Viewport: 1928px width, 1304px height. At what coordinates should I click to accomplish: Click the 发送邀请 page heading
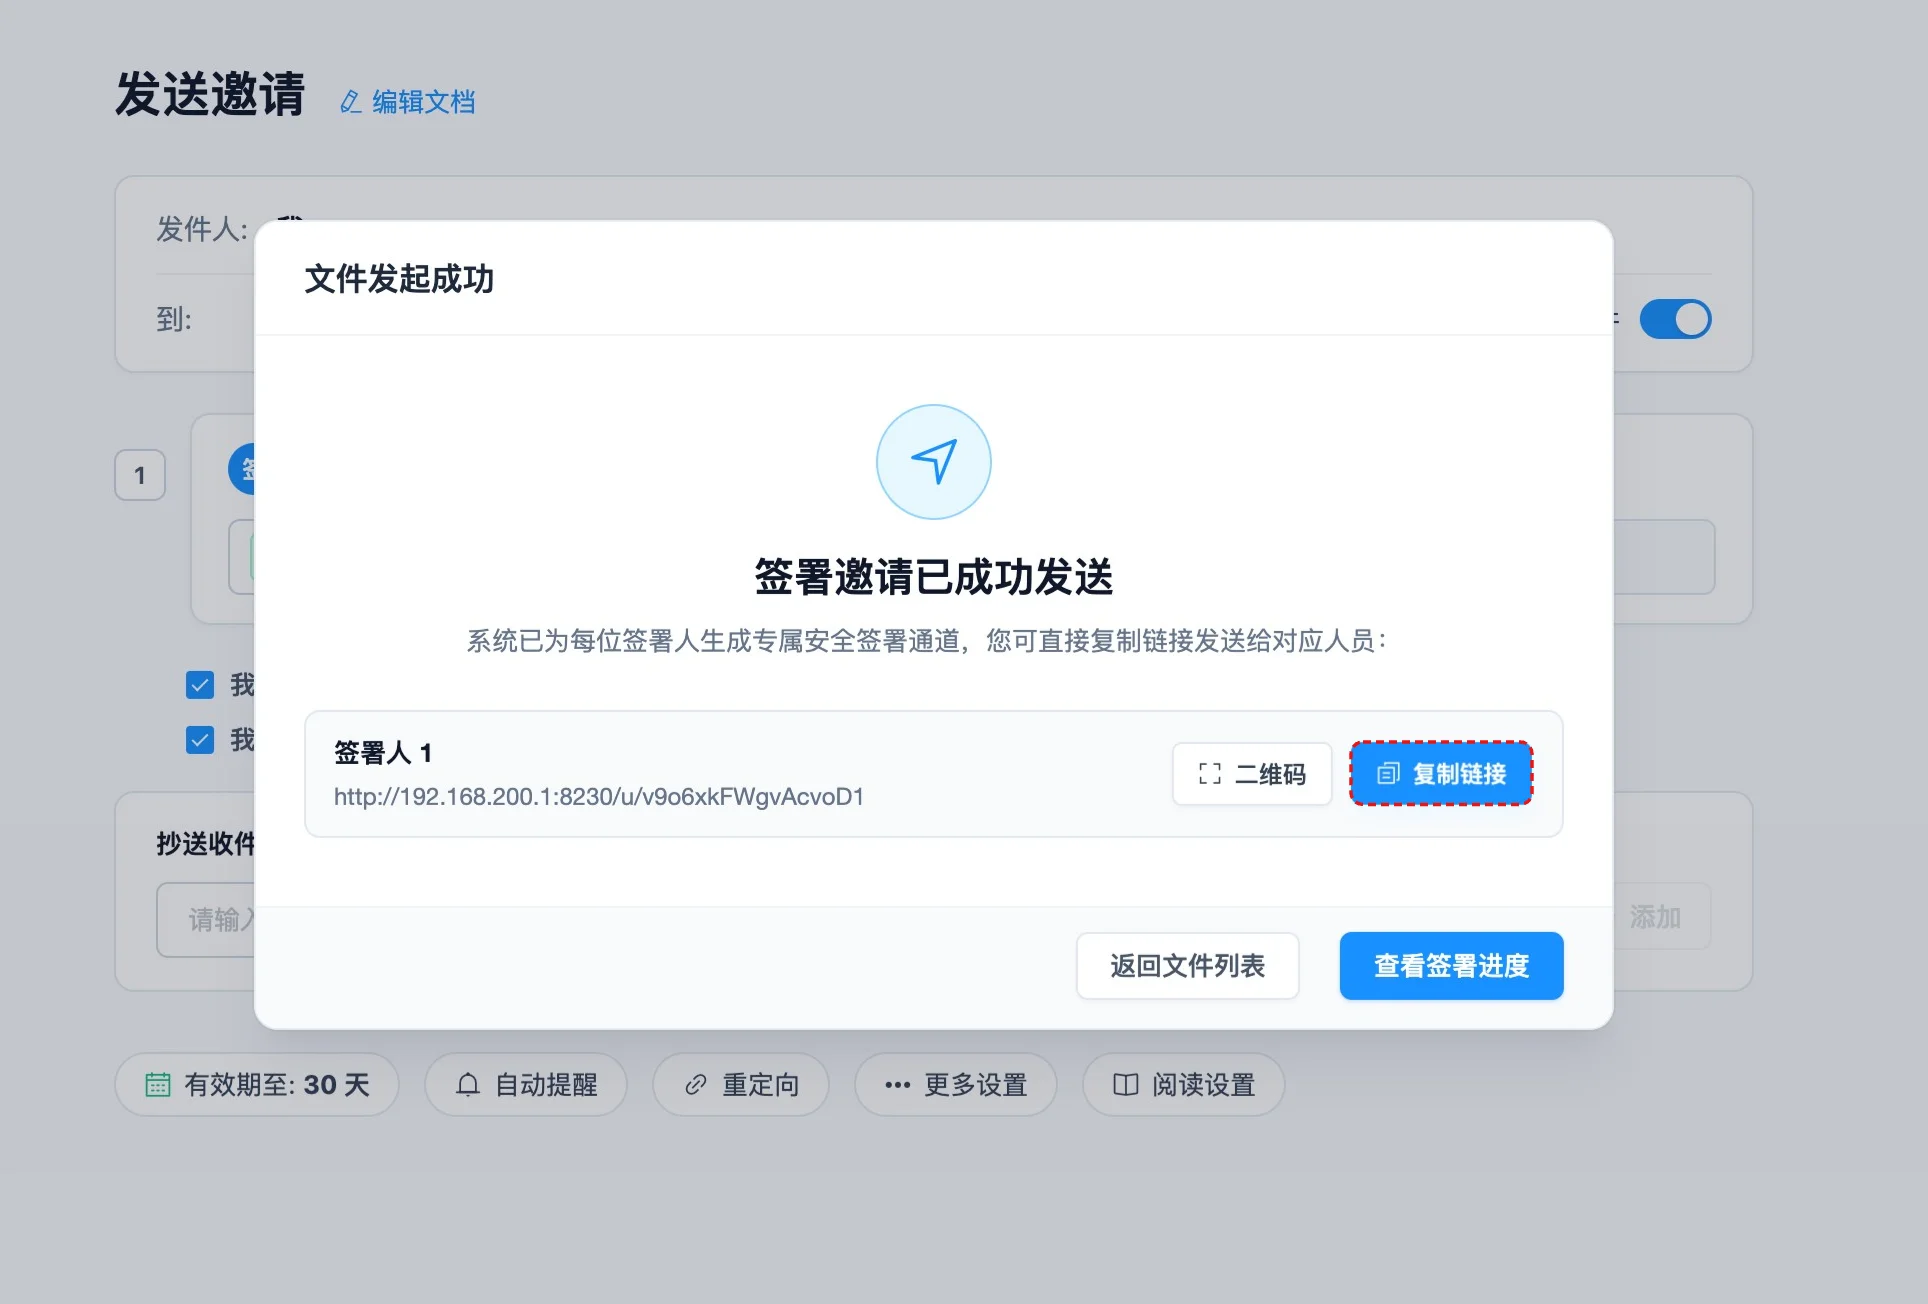[x=210, y=95]
